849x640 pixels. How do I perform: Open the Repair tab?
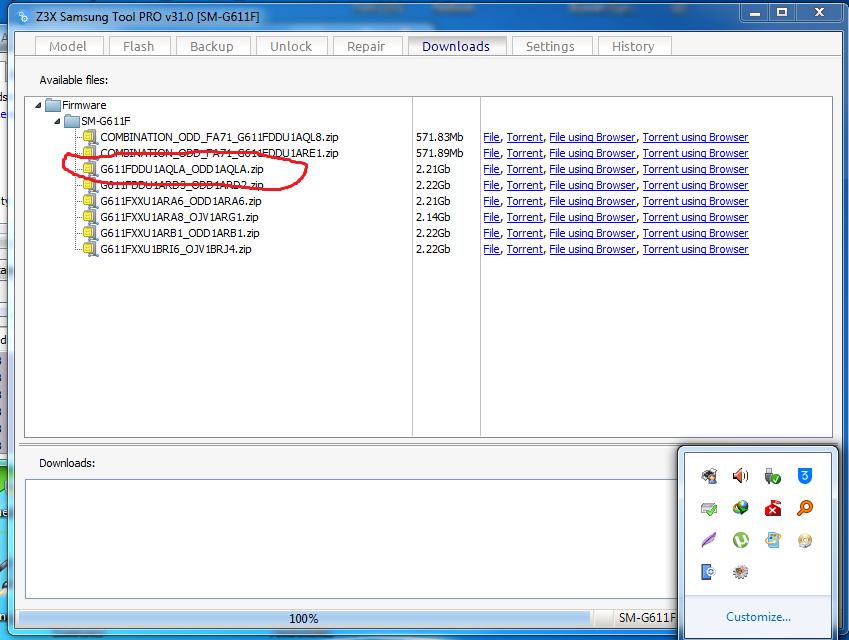pos(367,47)
